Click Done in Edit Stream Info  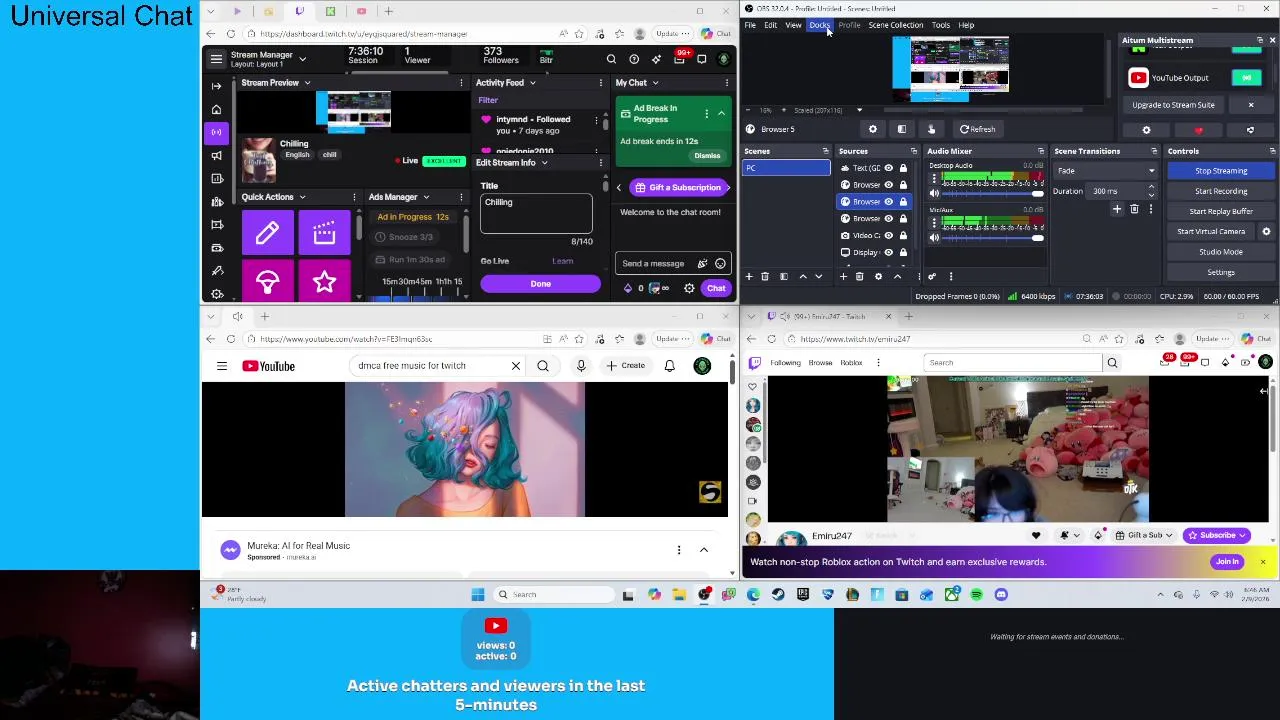pyautogui.click(x=540, y=284)
